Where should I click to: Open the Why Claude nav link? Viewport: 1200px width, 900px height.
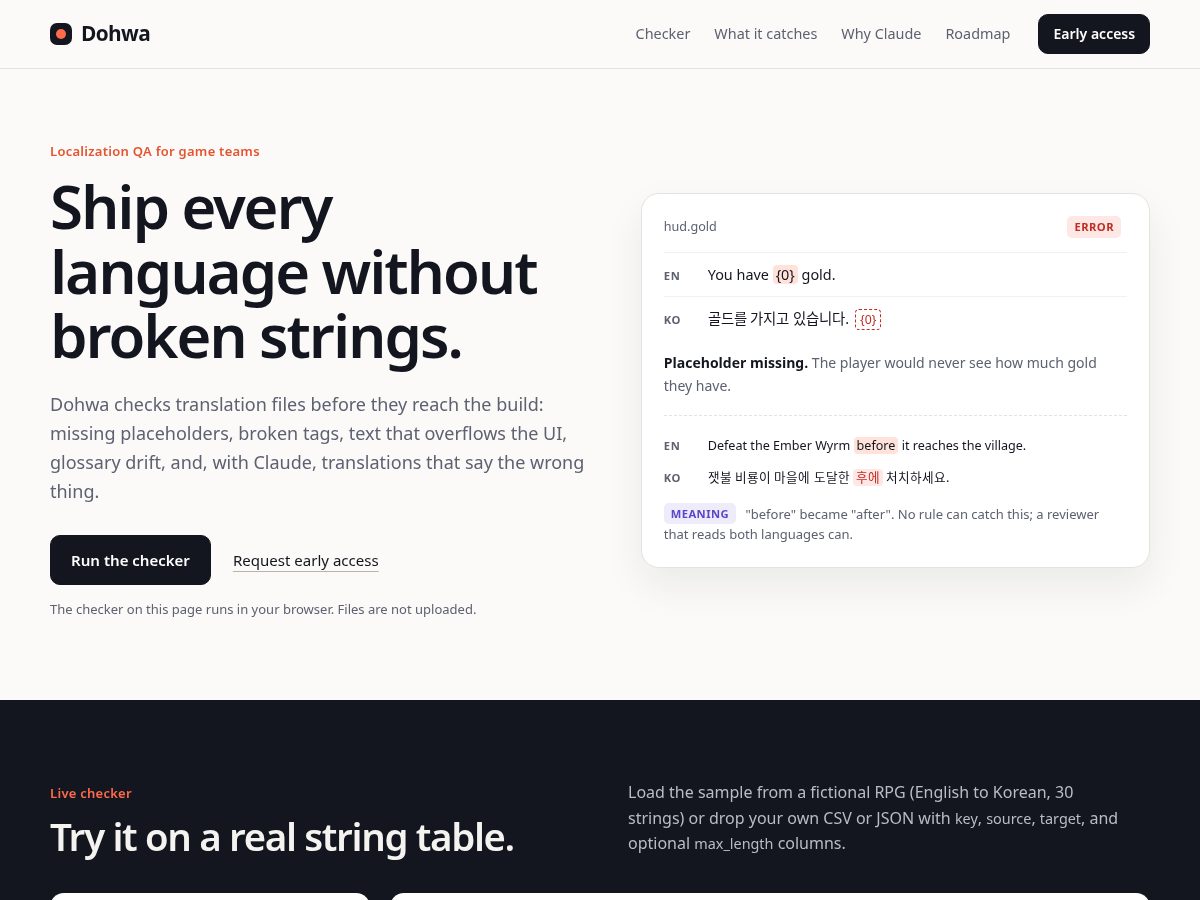pyautogui.click(x=881, y=34)
